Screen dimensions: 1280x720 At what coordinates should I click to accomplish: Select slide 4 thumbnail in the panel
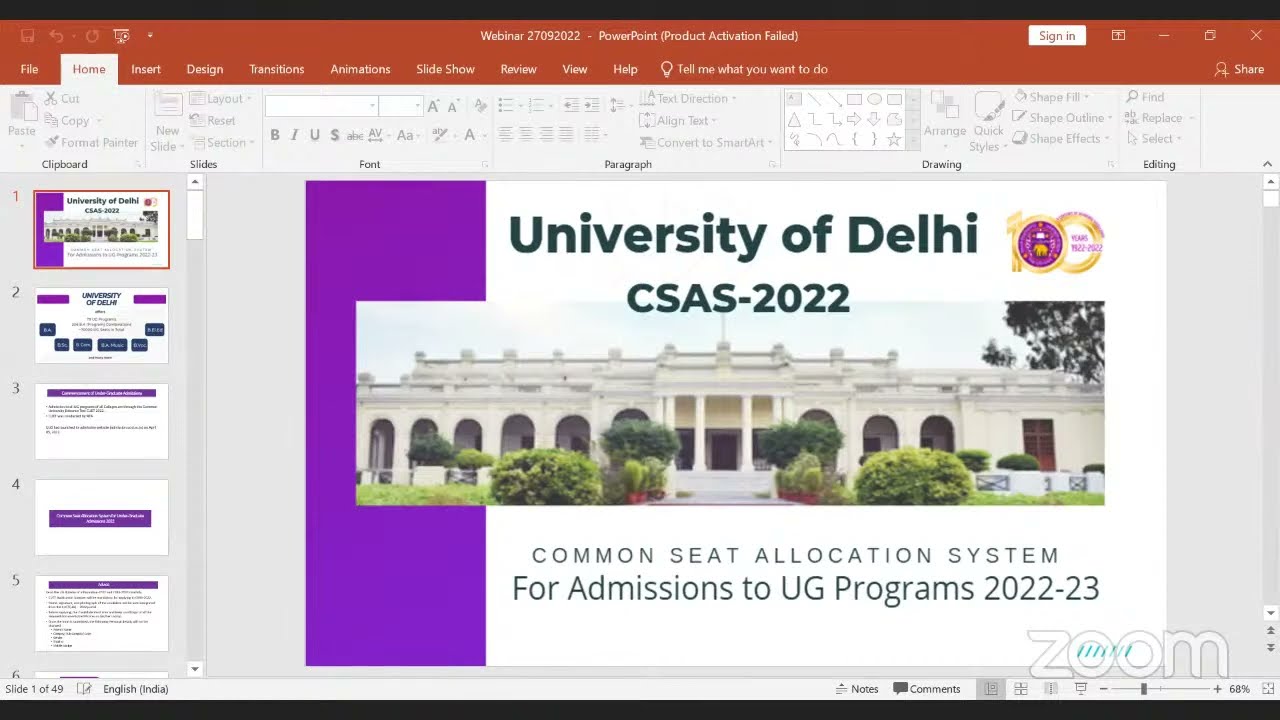coord(102,517)
